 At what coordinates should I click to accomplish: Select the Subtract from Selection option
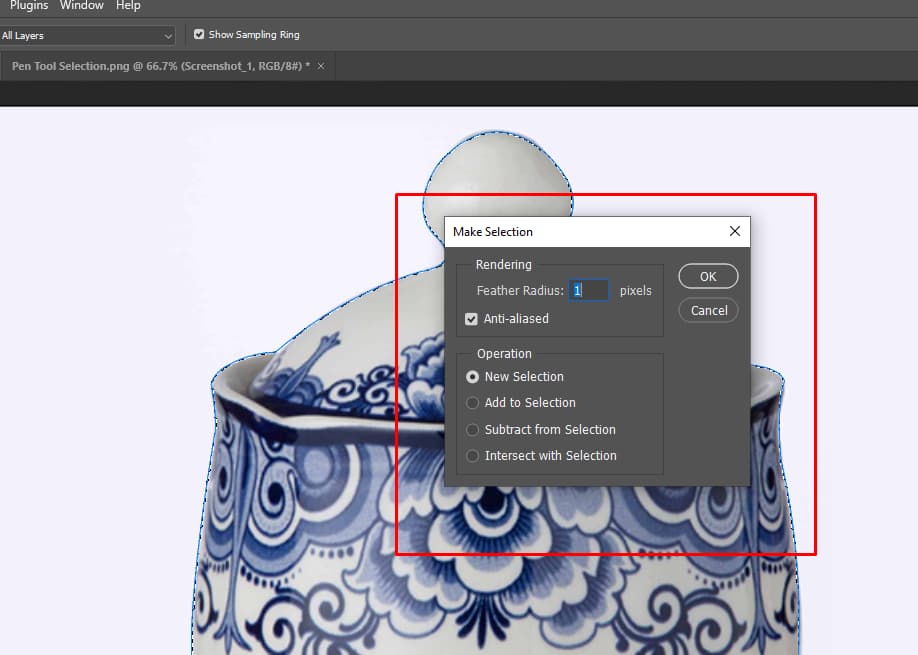(472, 430)
